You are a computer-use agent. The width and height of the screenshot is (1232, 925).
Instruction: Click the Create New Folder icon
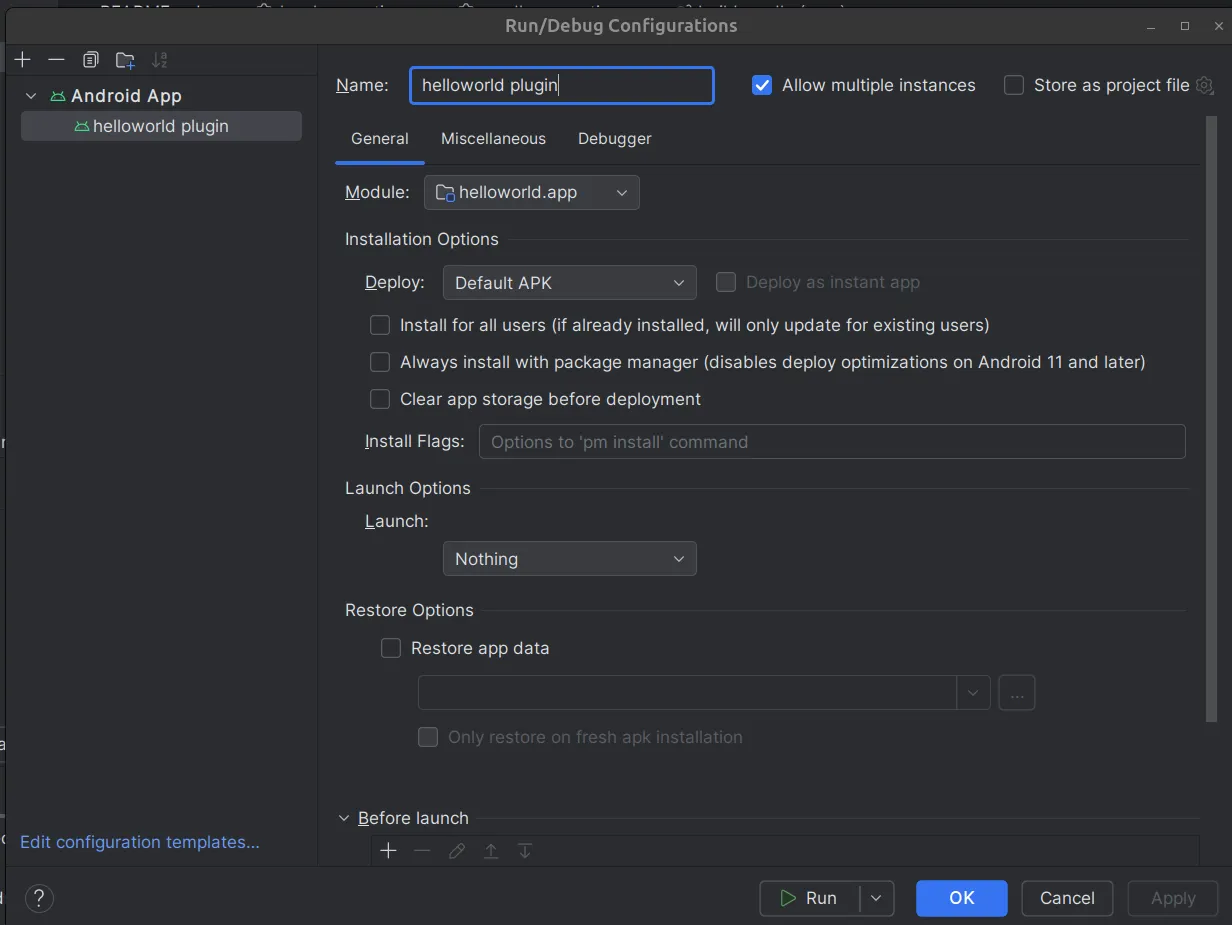point(125,60)
